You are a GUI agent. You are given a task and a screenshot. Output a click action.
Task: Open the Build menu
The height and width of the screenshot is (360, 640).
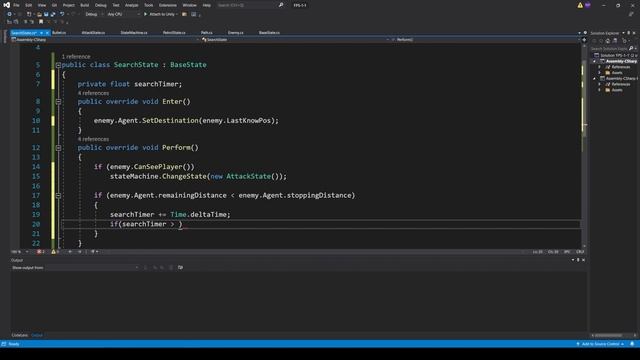84,5
